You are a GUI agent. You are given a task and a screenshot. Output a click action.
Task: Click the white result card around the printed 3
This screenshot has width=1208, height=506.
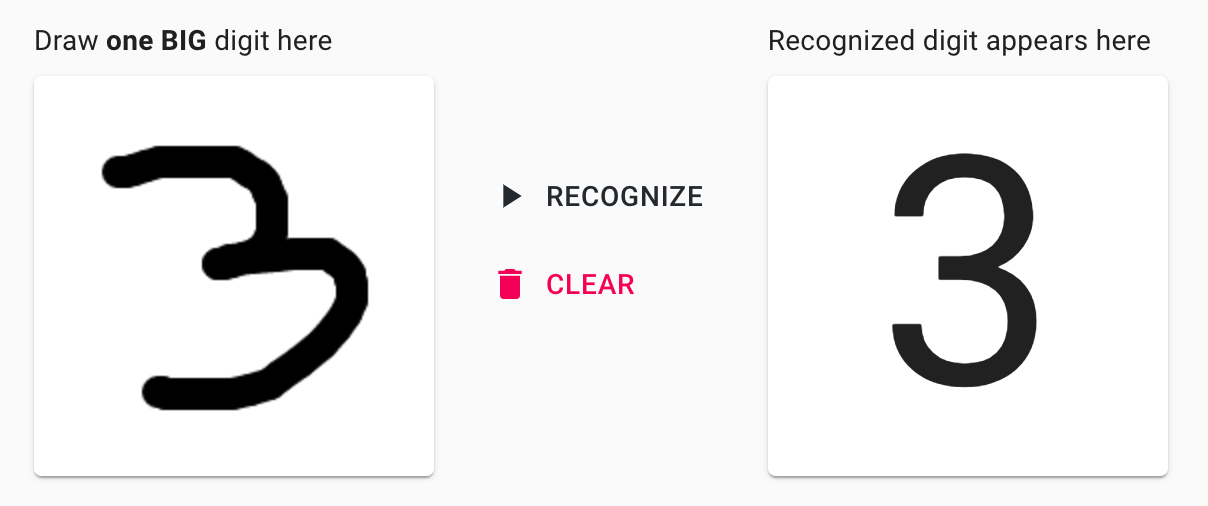tap(968, 276)
